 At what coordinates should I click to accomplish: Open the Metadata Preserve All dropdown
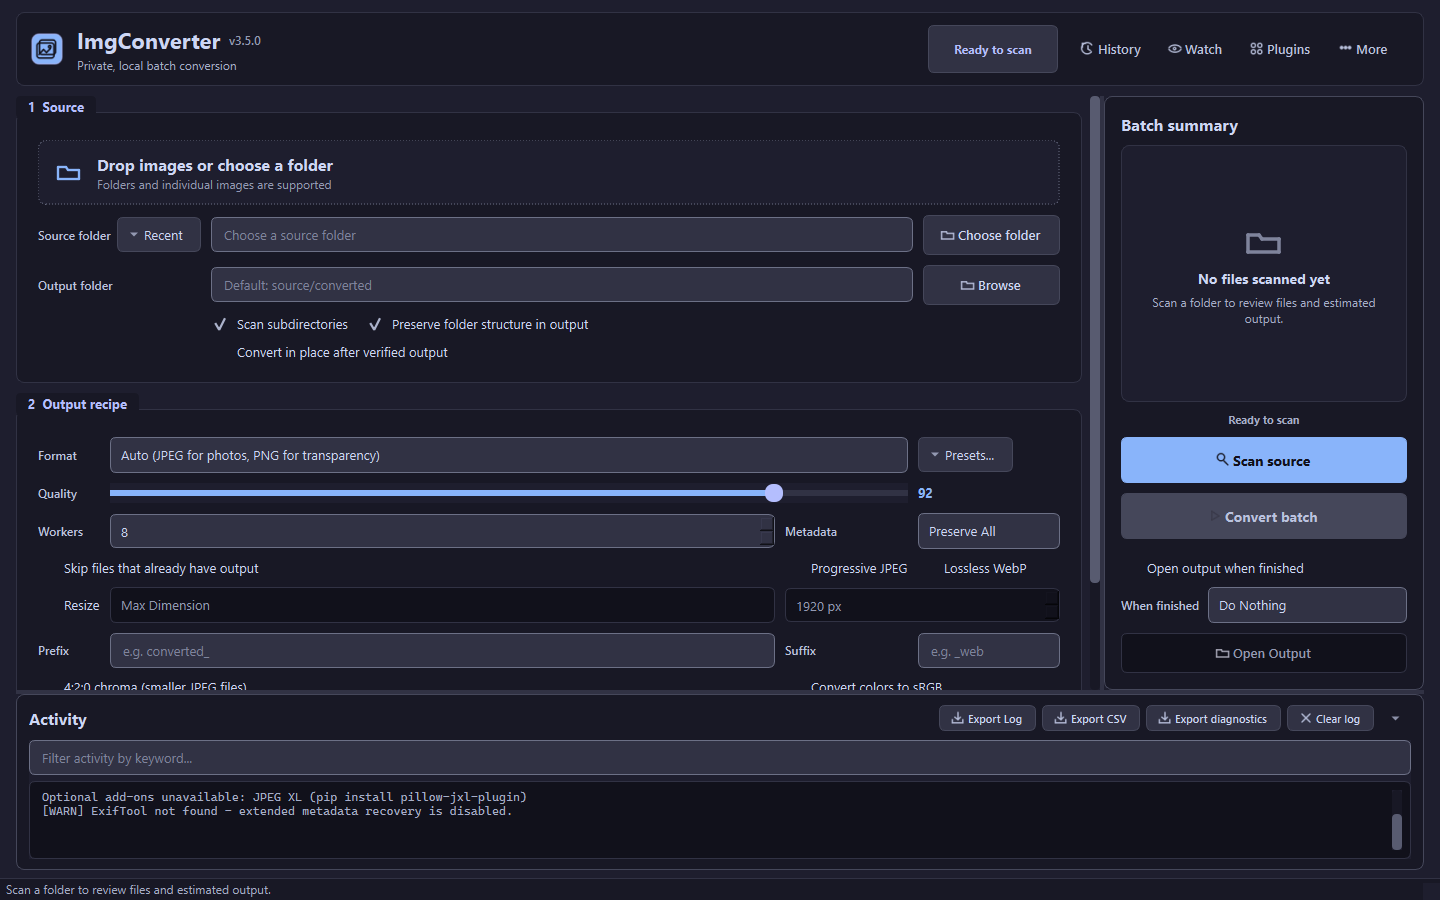988,531
